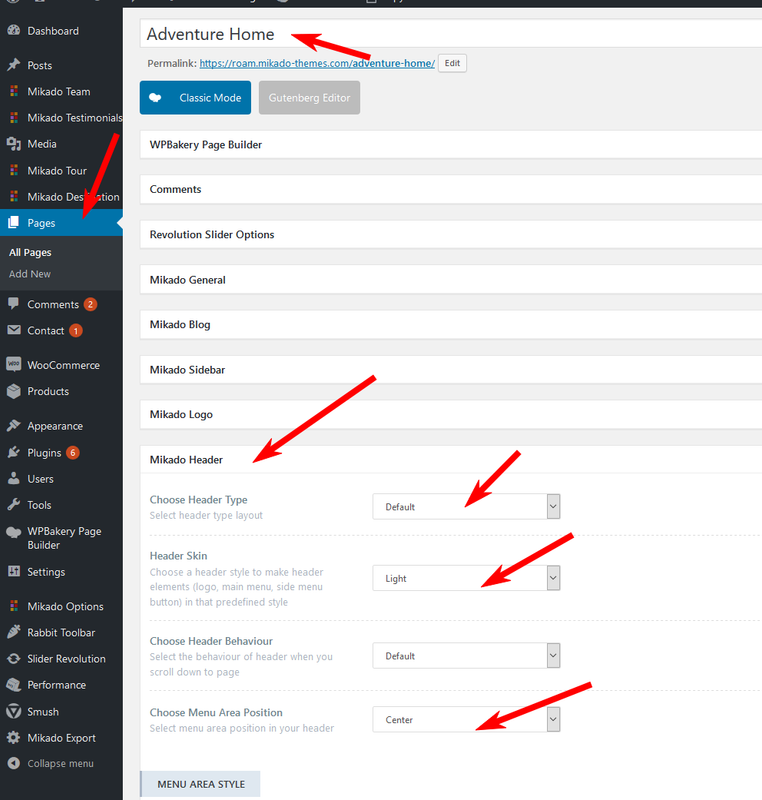The height and width of the screenshot is (800, 762).
Task: Click the Products box icon
Action: point(14,391)
